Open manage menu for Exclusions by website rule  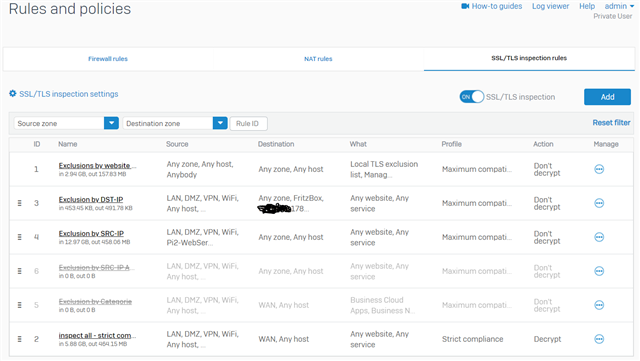[599, 169]
